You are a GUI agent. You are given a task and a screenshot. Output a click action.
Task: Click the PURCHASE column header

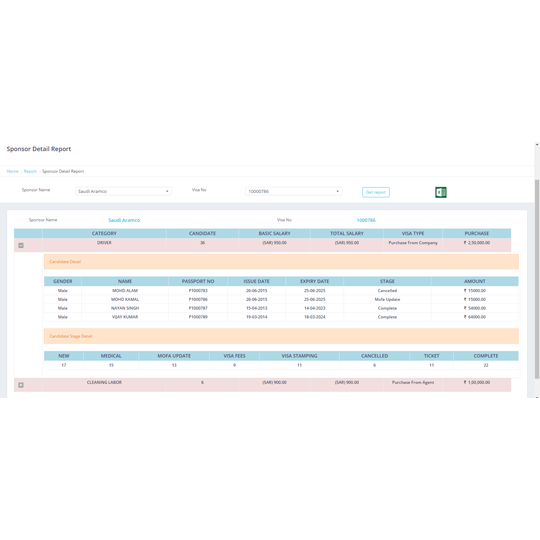(477, 233)
